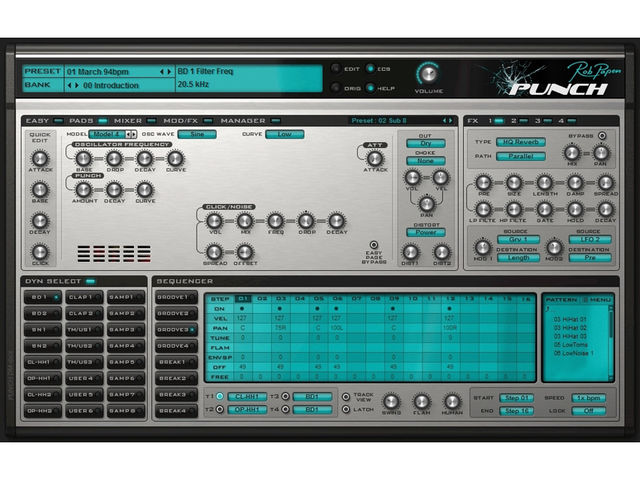Click step 05 On cell in sequencer
640x480 pixels.
pos(318,309)
